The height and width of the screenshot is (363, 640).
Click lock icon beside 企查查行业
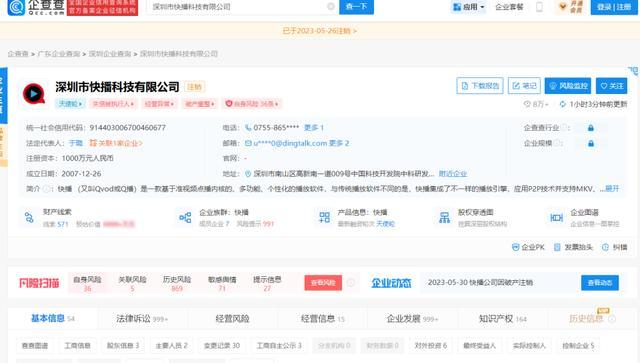point(591,128)
